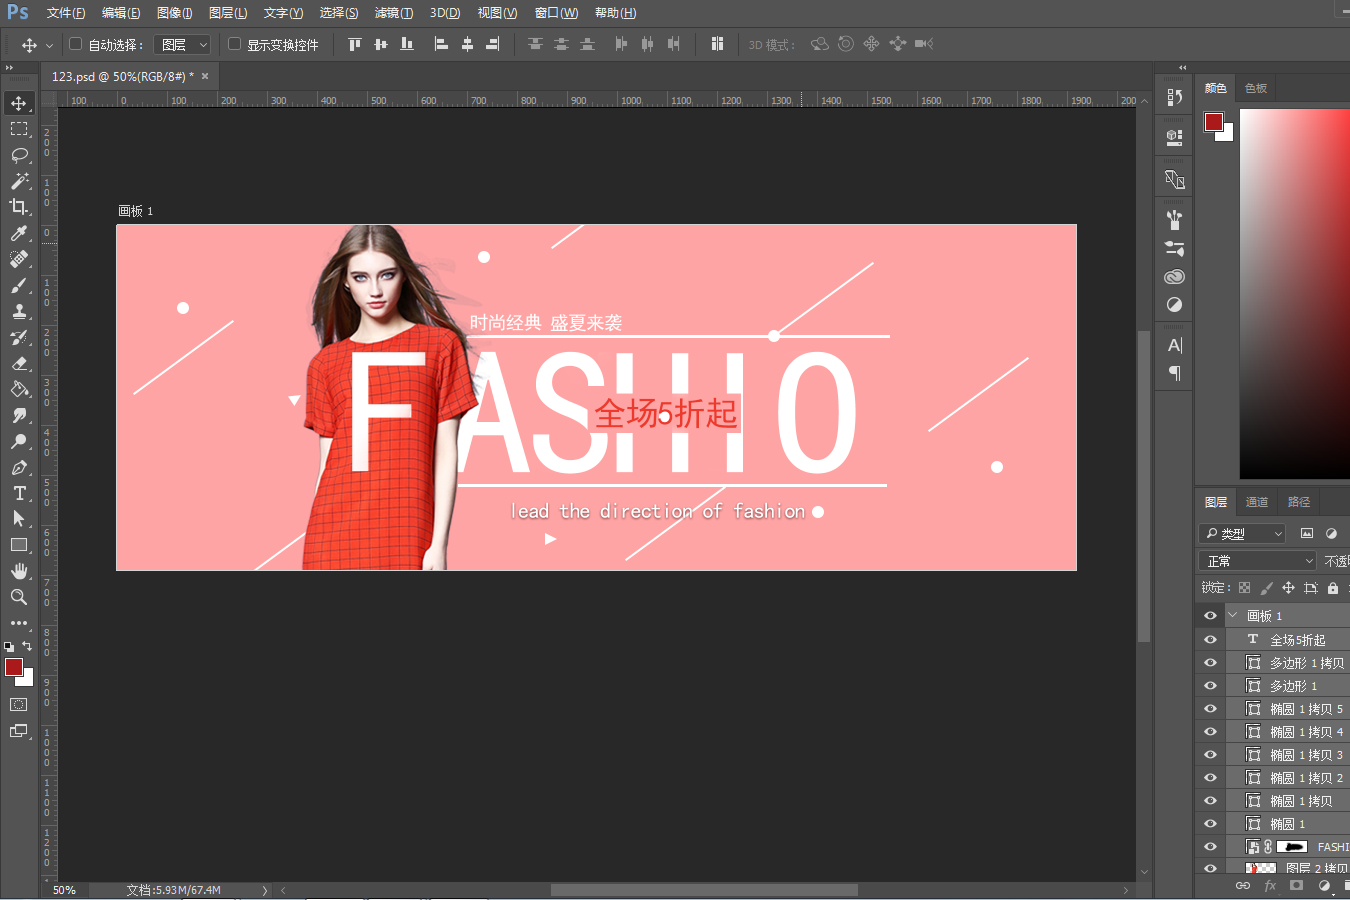Enable the 显示变换控件 checkbox
Viewport: 1350px width, 900px height.
click(234, 44)
